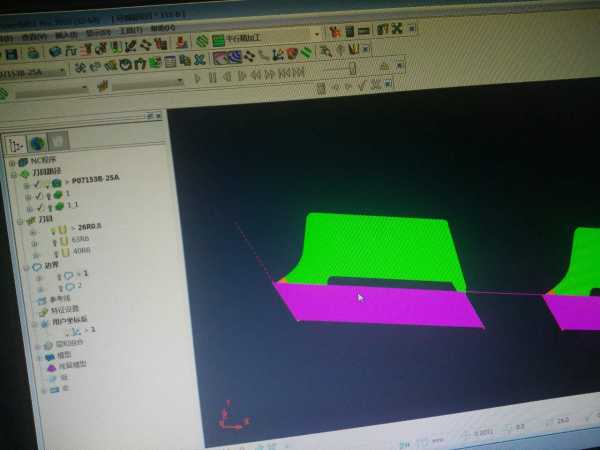Click the red shaded model icon in the view toolbar

coord(292,54)
